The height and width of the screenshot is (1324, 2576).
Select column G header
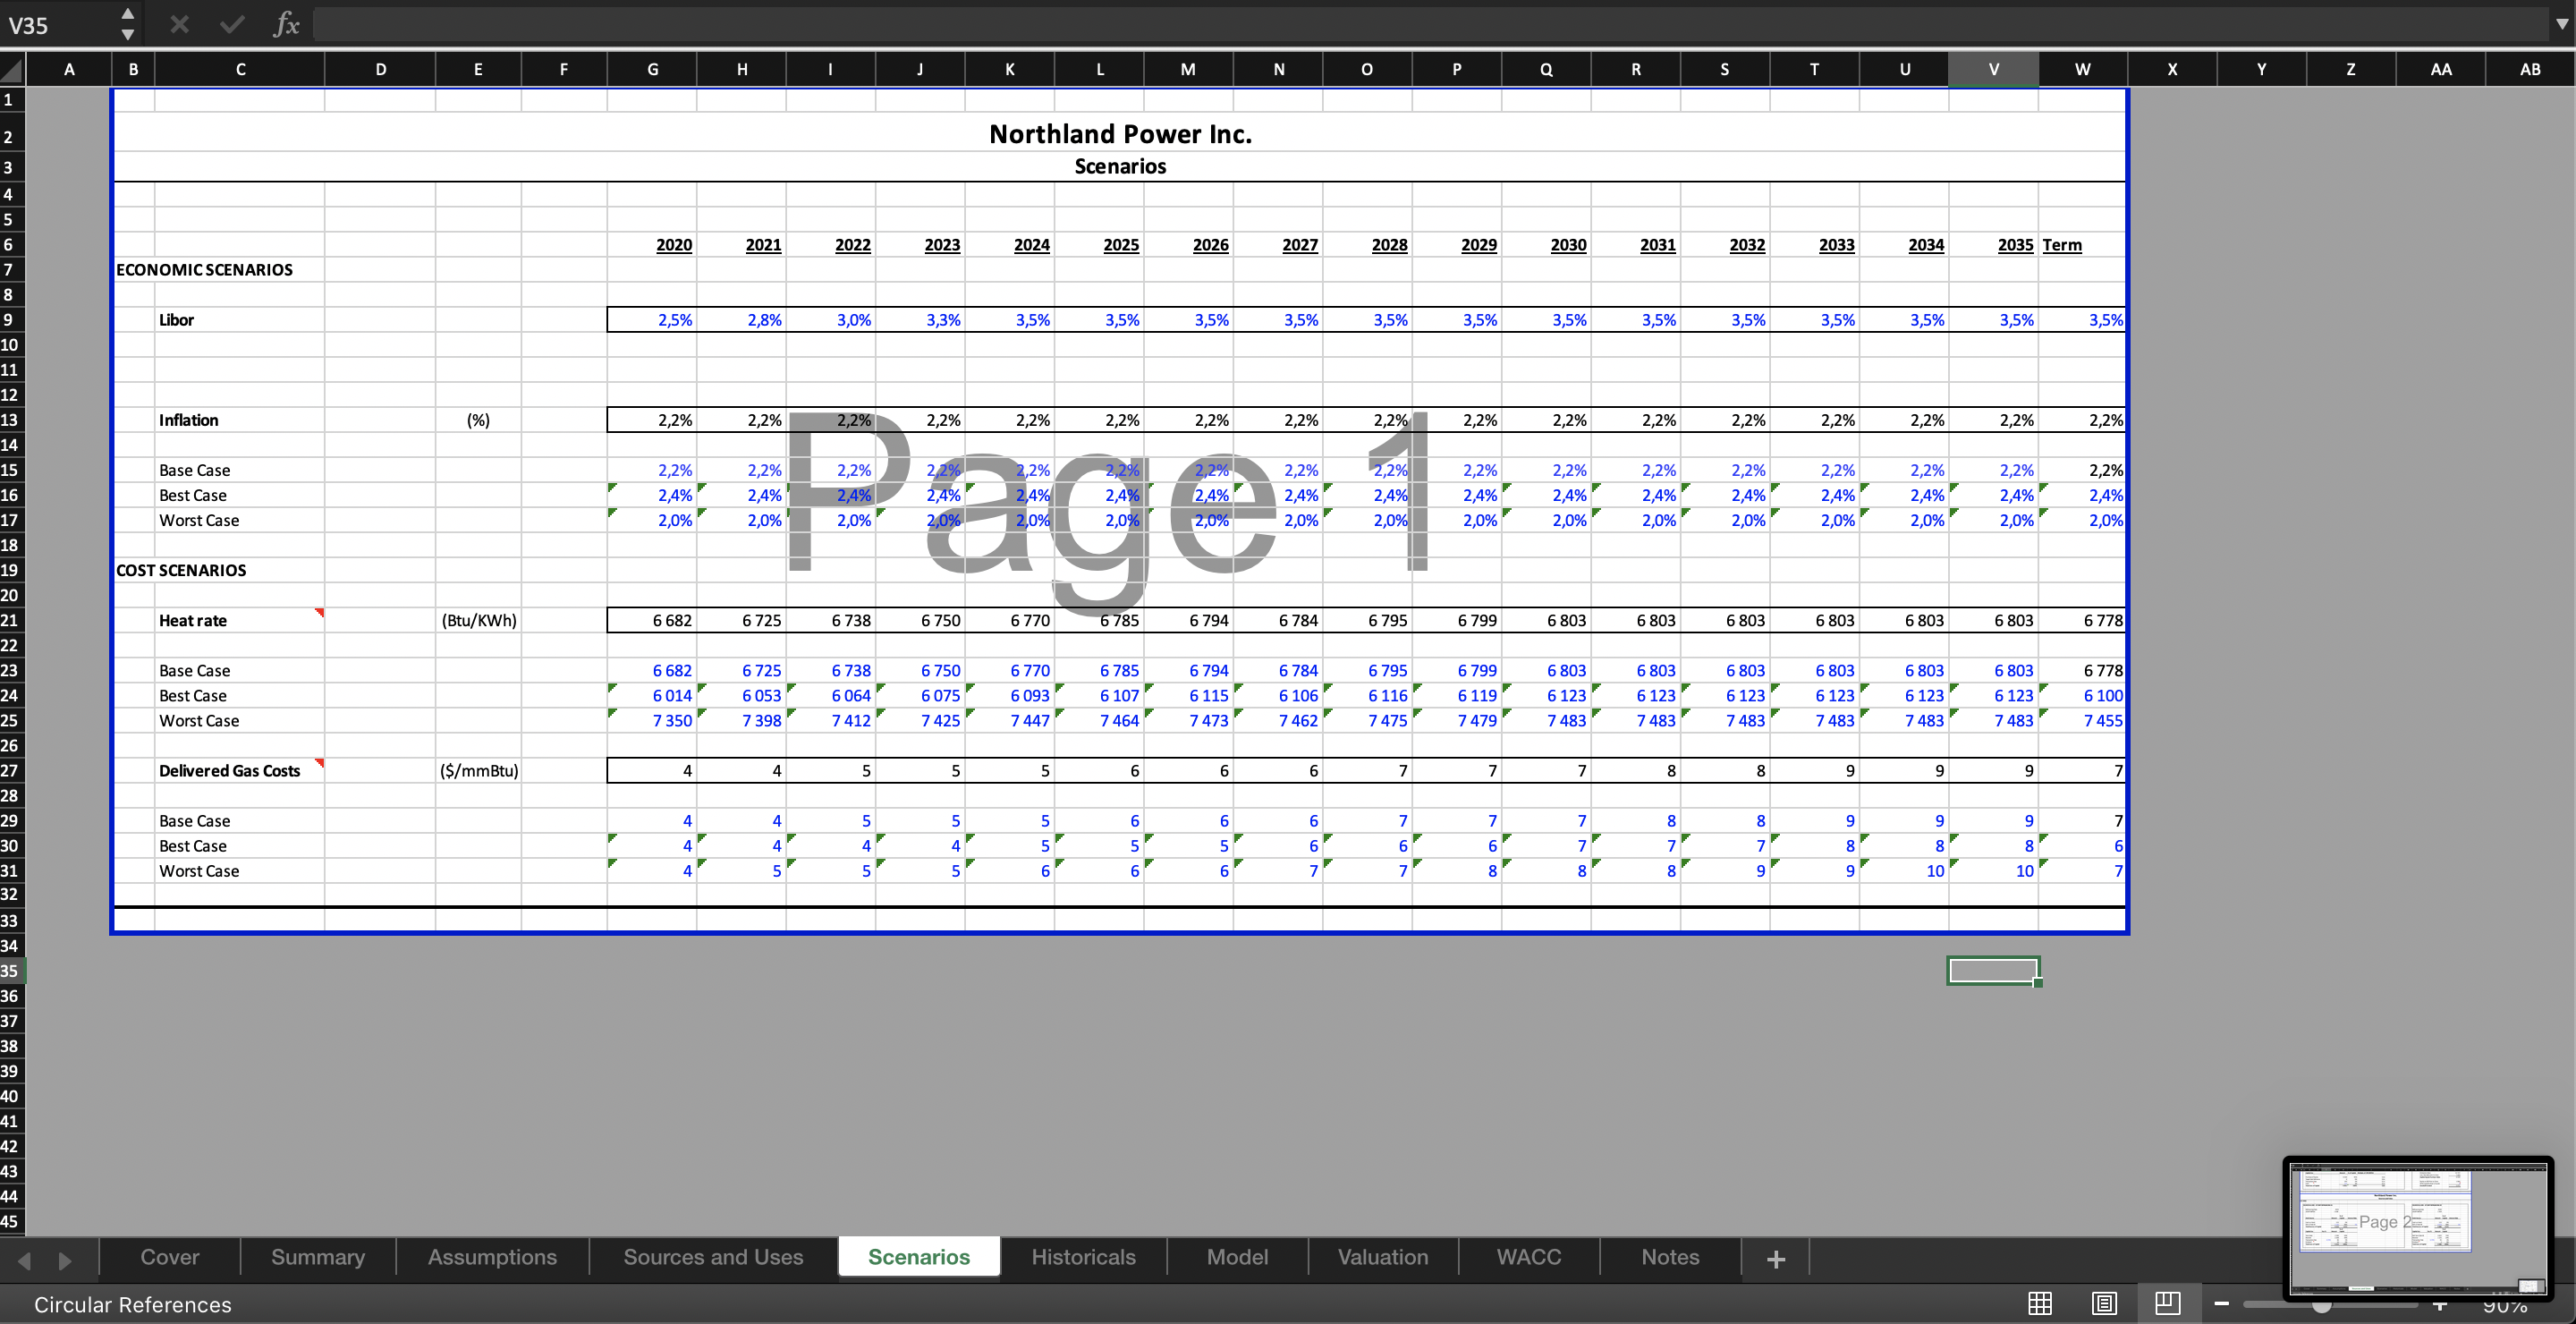[652, 69]
